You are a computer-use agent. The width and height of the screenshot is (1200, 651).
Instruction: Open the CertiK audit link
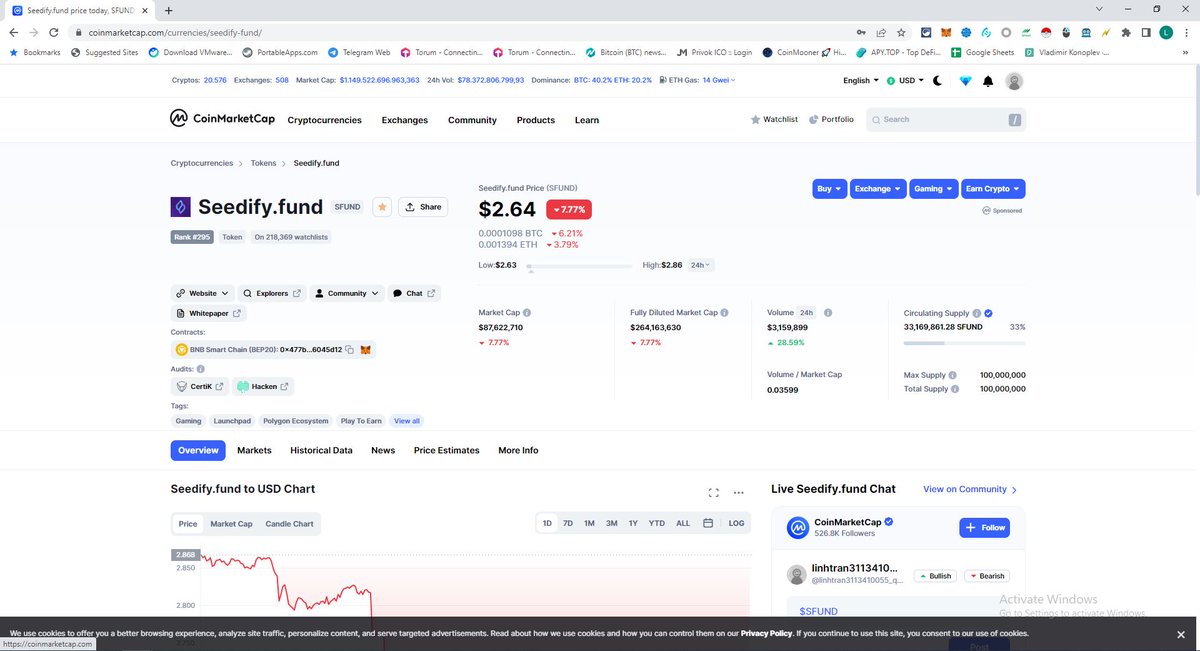[x=200, y=386]
